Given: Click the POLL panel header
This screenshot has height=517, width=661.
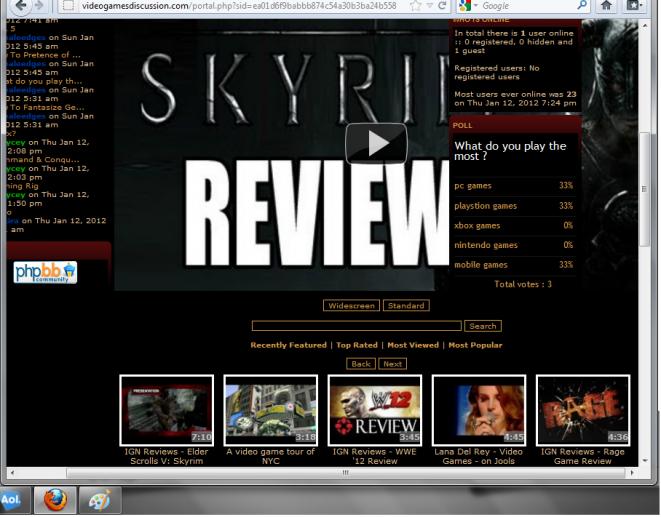Looking at the screenshot, I should (515, 125).
